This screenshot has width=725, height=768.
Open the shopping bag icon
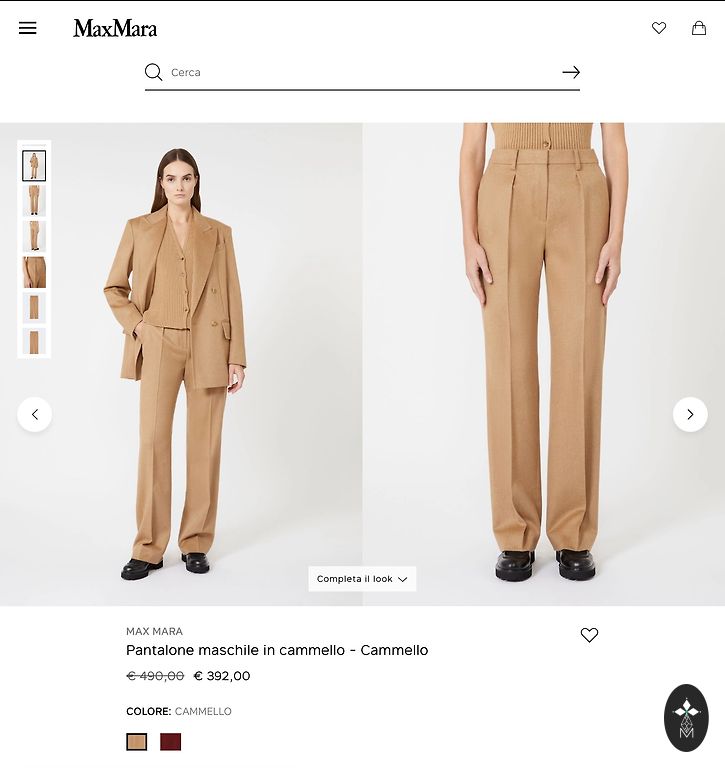point(699,28)
